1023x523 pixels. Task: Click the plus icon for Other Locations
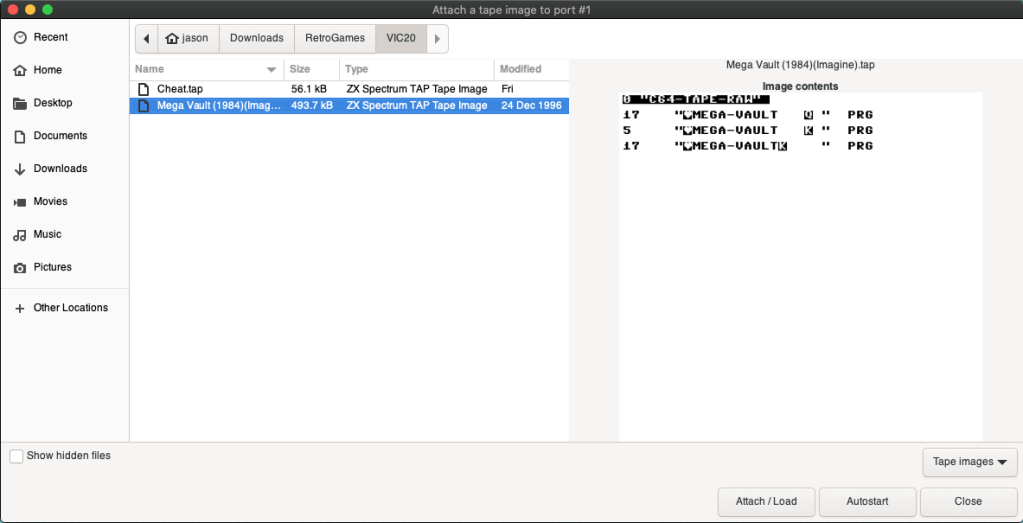(x=19, y=308)
